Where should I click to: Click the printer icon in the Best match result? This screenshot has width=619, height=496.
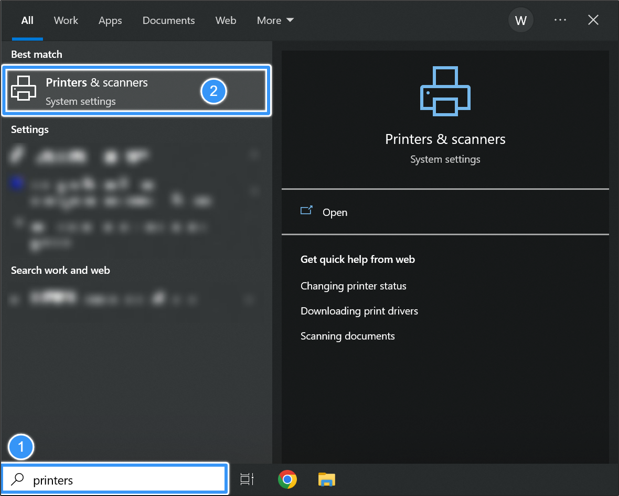point(24,91)
